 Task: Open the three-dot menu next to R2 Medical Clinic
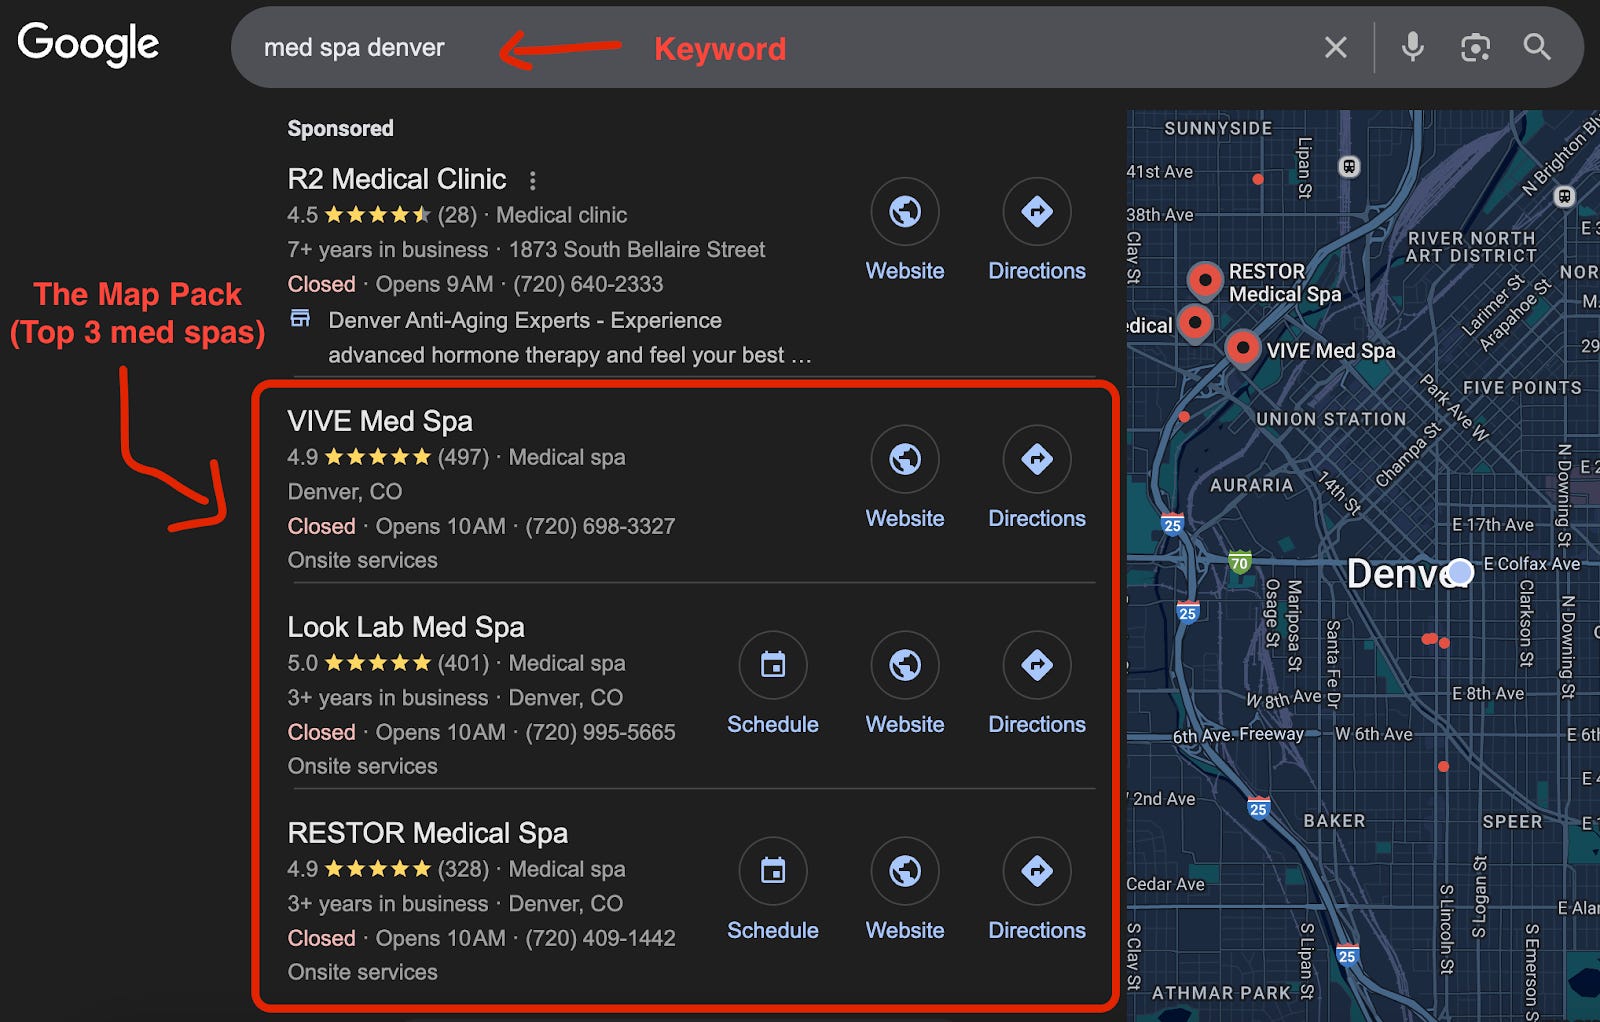533,180
